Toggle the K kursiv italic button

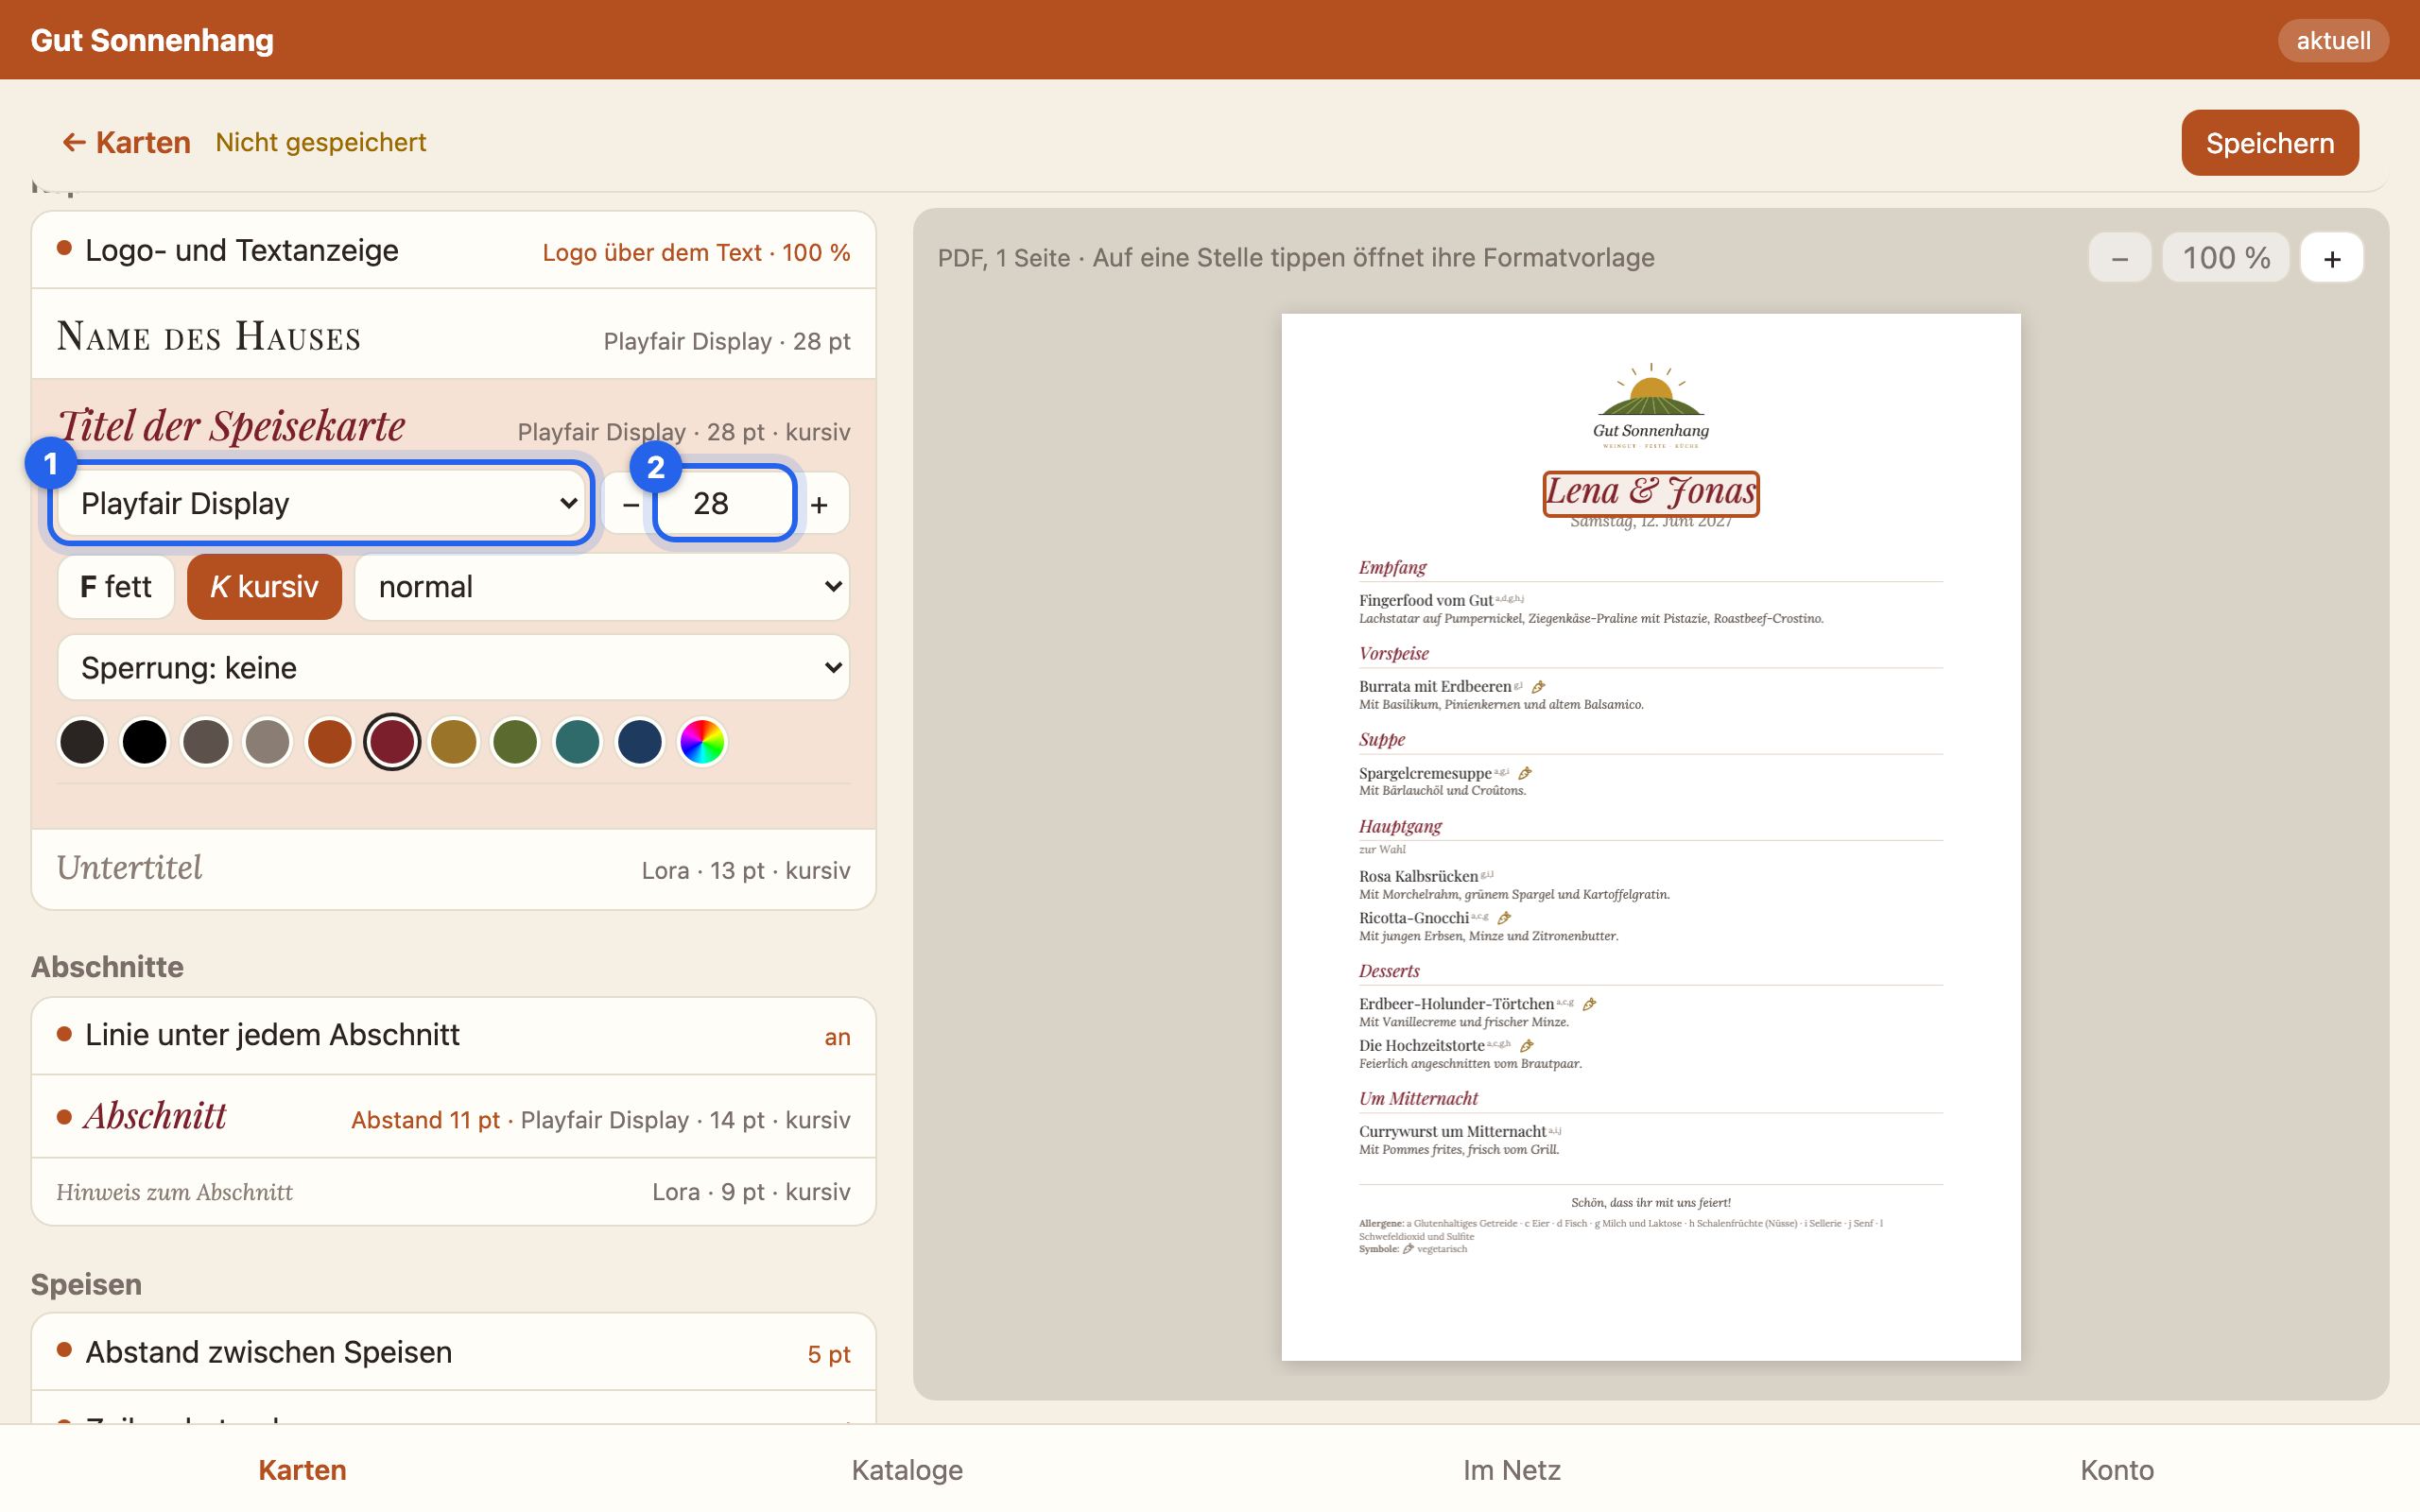(x=264, y=587)
